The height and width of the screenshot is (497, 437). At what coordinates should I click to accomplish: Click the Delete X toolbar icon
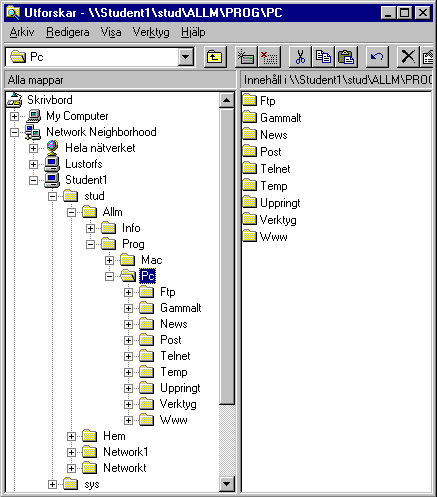(408, 57)
